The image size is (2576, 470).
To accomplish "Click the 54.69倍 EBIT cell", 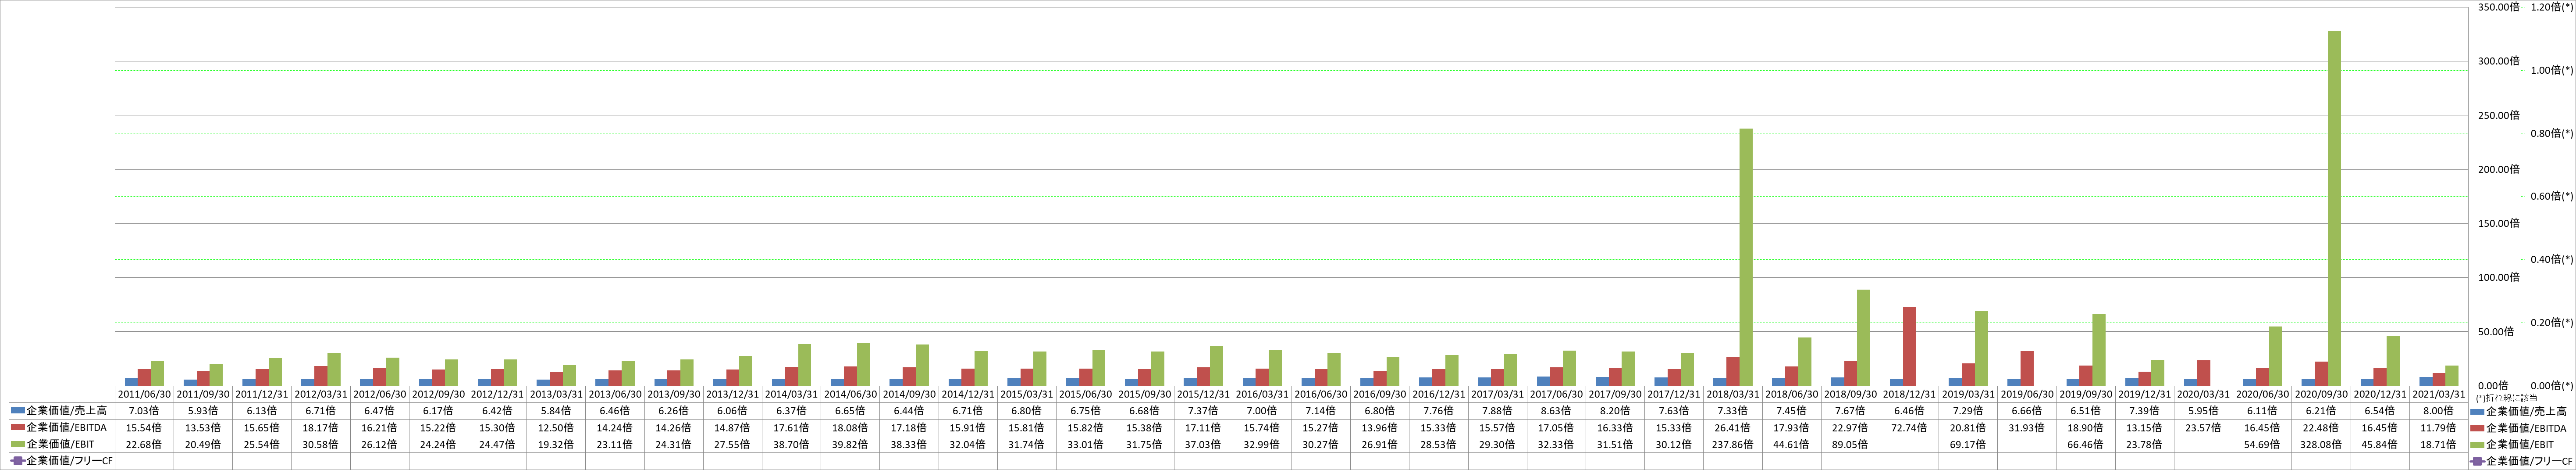I will [2263, 445].
